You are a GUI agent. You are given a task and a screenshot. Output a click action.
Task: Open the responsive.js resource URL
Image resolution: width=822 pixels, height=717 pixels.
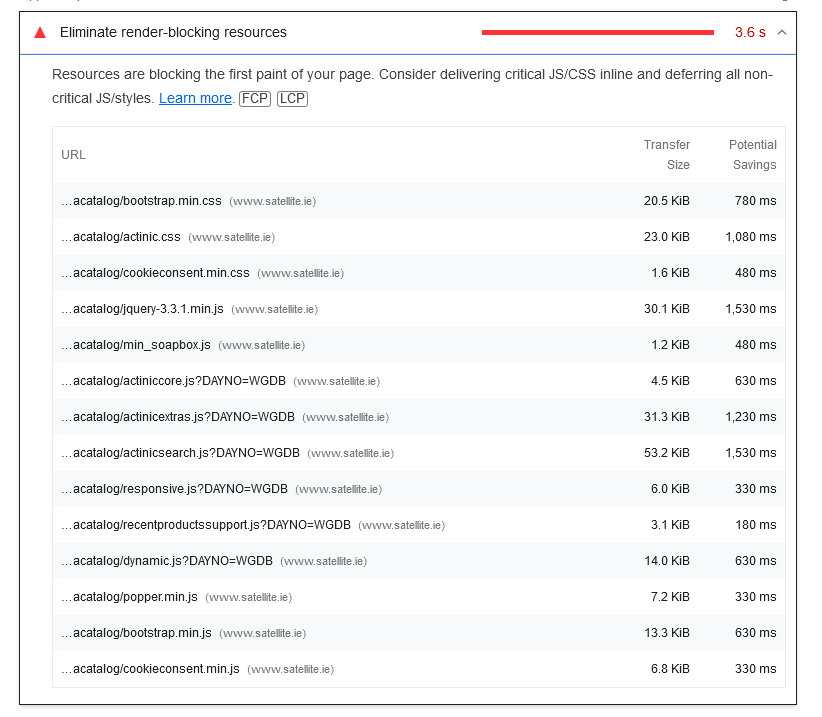[174, 489]
